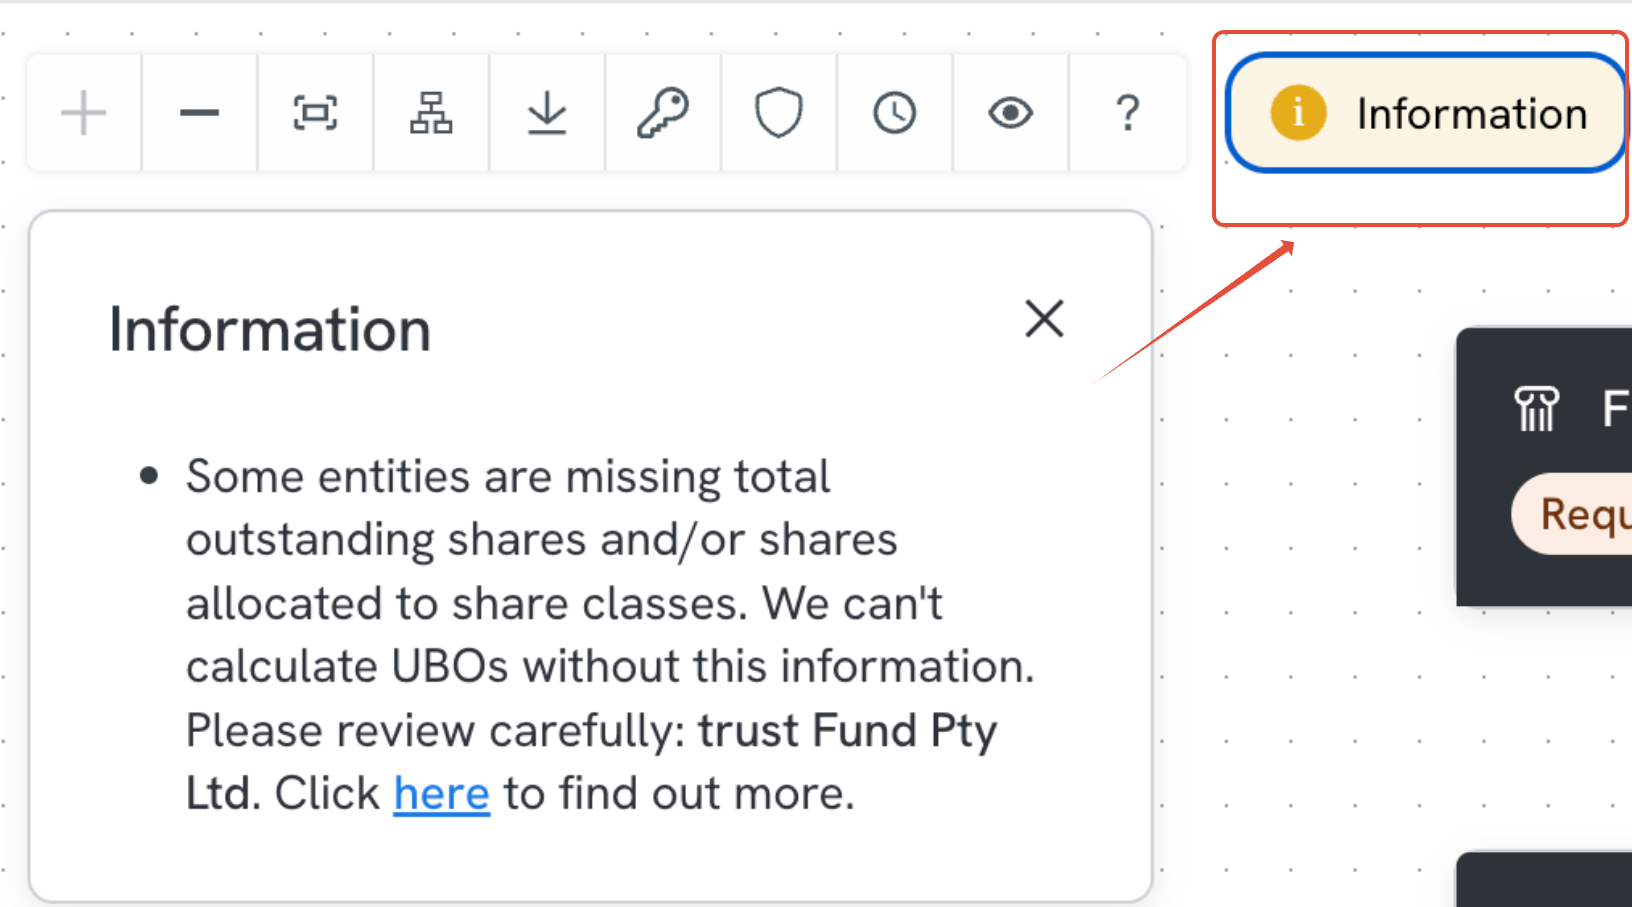This screenshot has width=1632, height=907.
Task: Click the key icon in toolbar
Action: (663, 113)
